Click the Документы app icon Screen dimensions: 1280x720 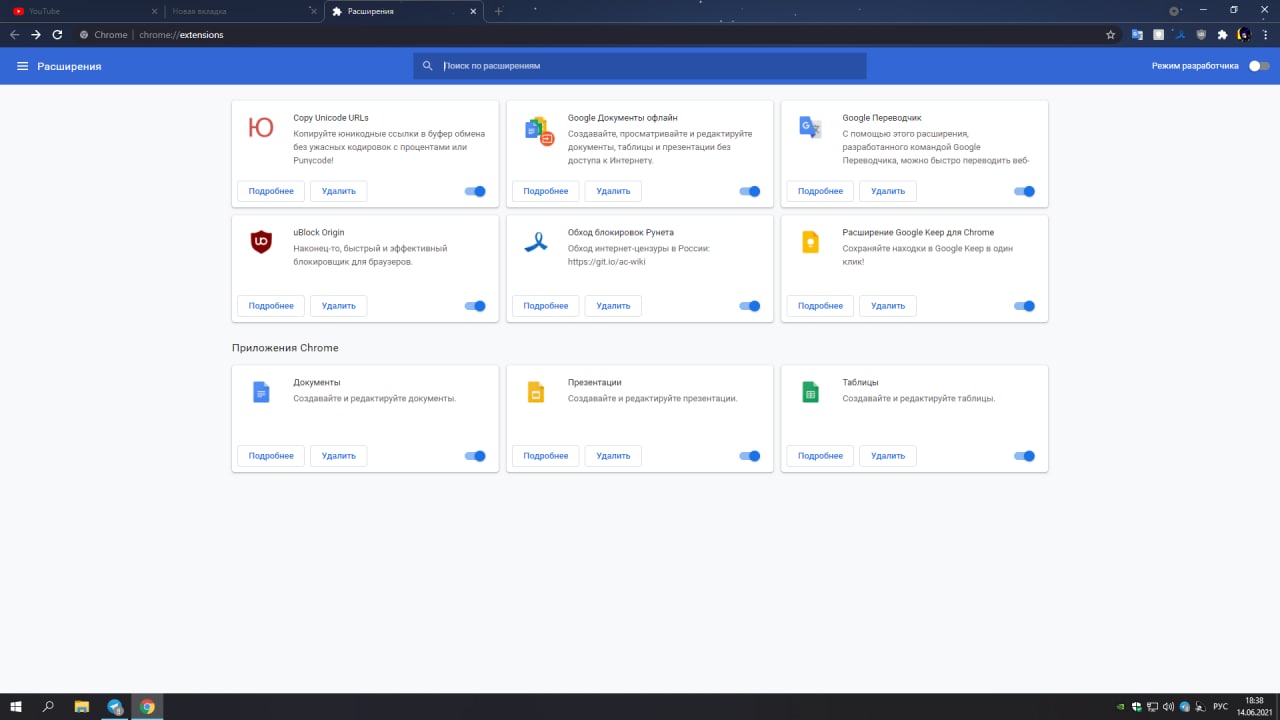click(261, 392)
